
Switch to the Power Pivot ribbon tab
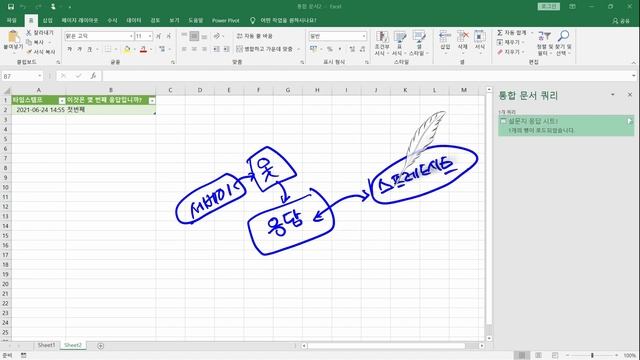tap(225, 20)
